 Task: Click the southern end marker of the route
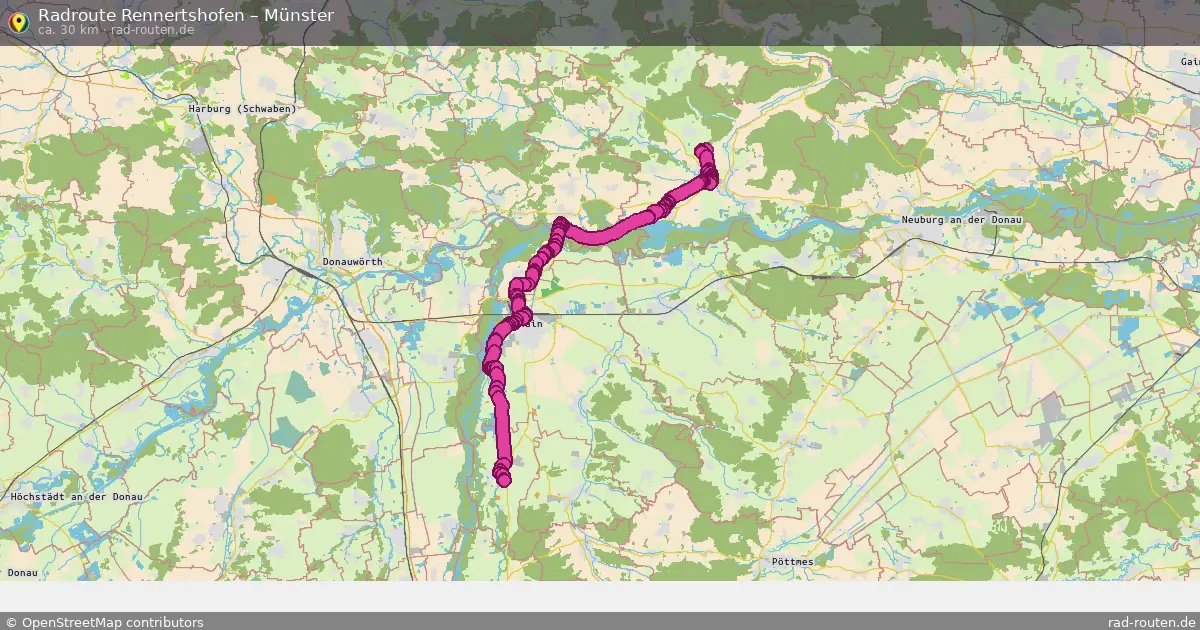pos(503,480)
